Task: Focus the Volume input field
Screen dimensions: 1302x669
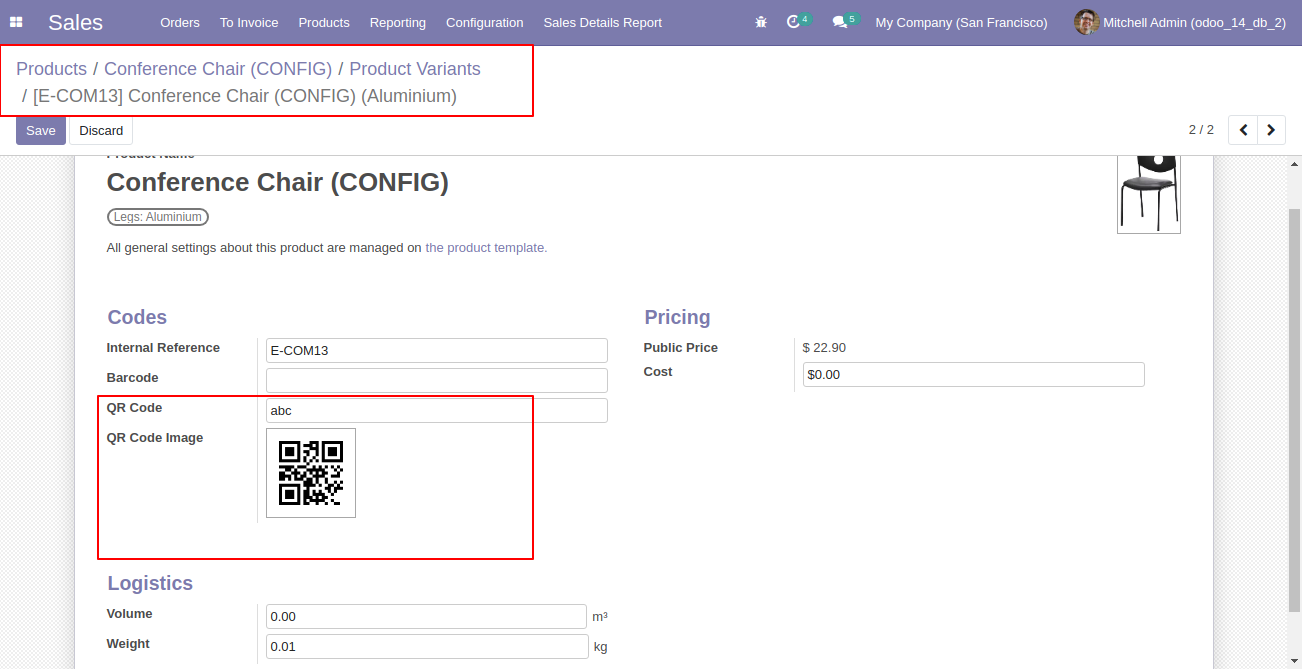Action: (x=426, y=616)
